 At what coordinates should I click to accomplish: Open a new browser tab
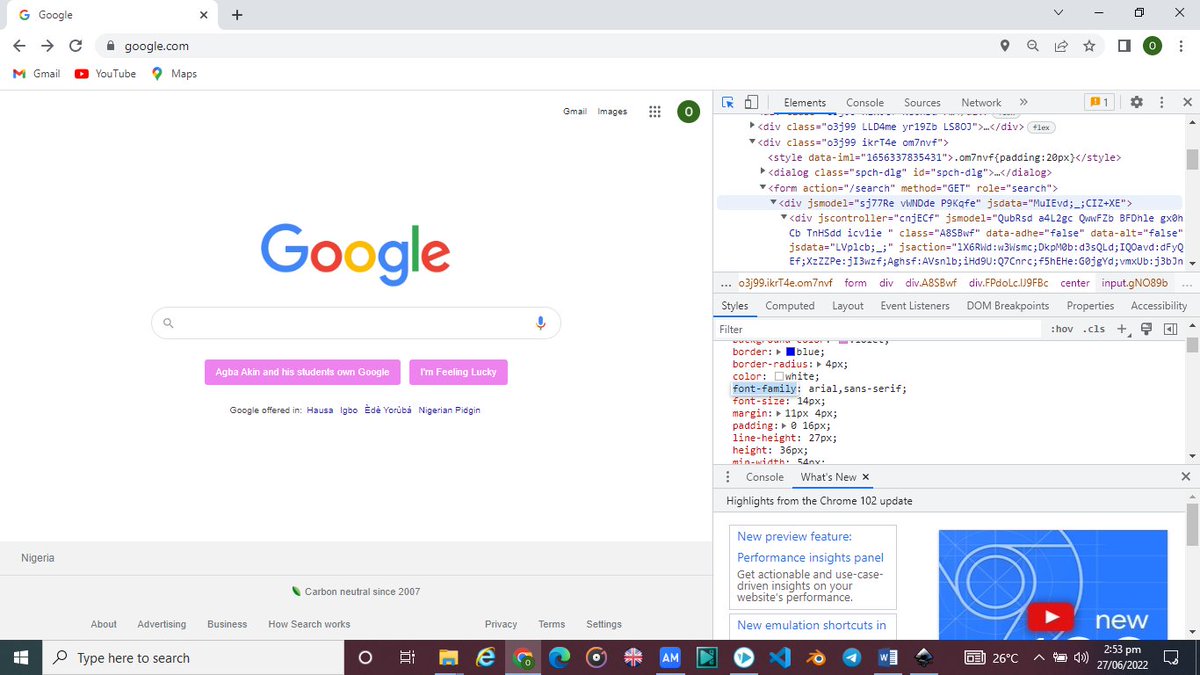(237, 15)
